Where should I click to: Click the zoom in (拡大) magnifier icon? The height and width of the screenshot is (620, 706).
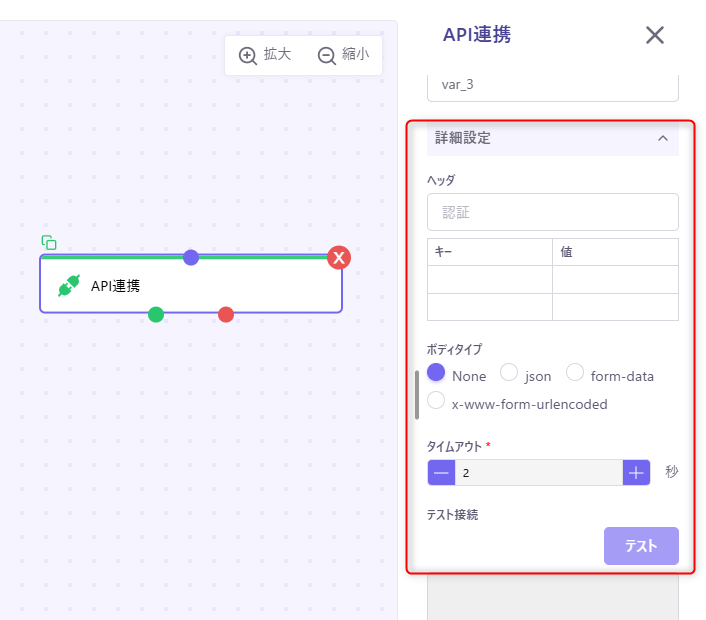(x=248, y=55)
